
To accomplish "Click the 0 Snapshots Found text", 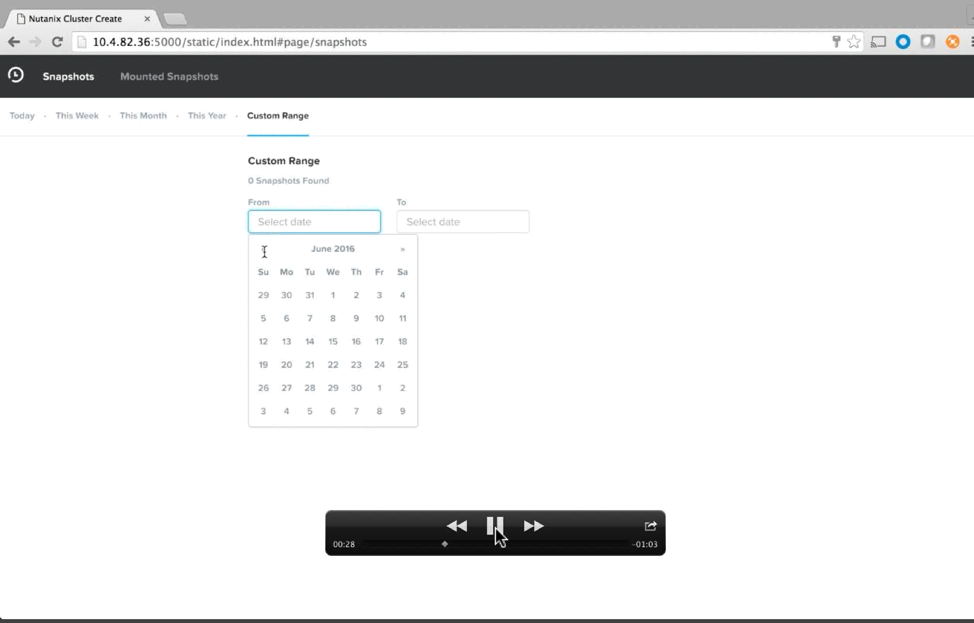I will point(288,181).
